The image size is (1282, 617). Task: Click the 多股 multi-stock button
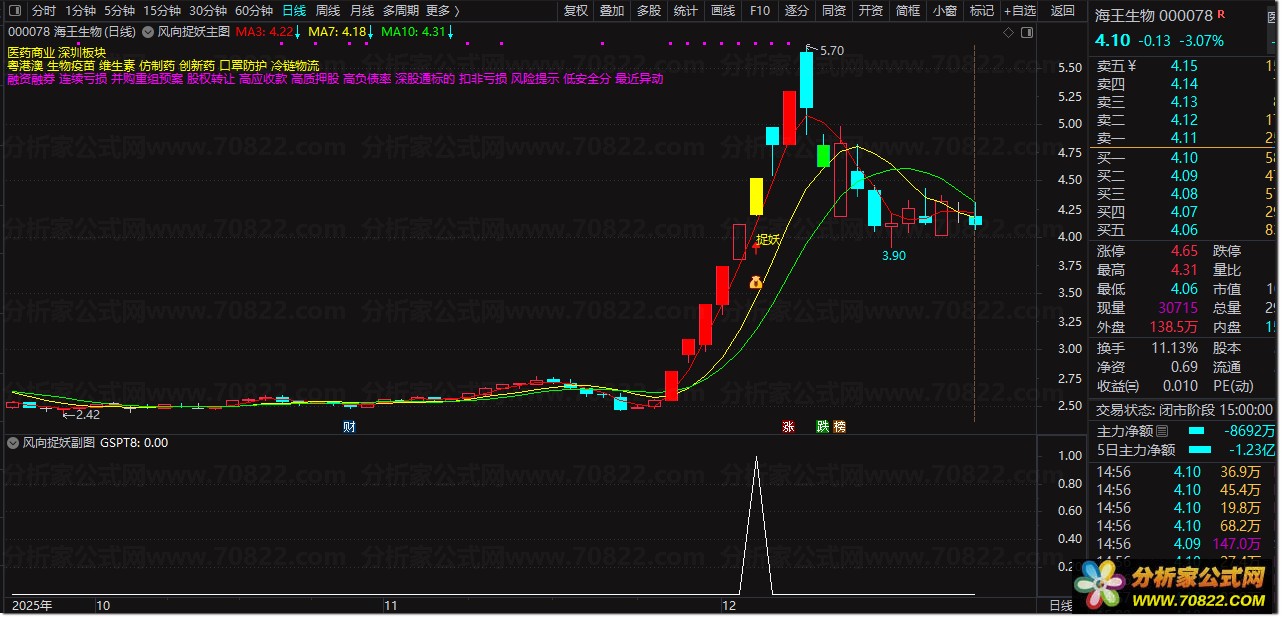[649, 11]
